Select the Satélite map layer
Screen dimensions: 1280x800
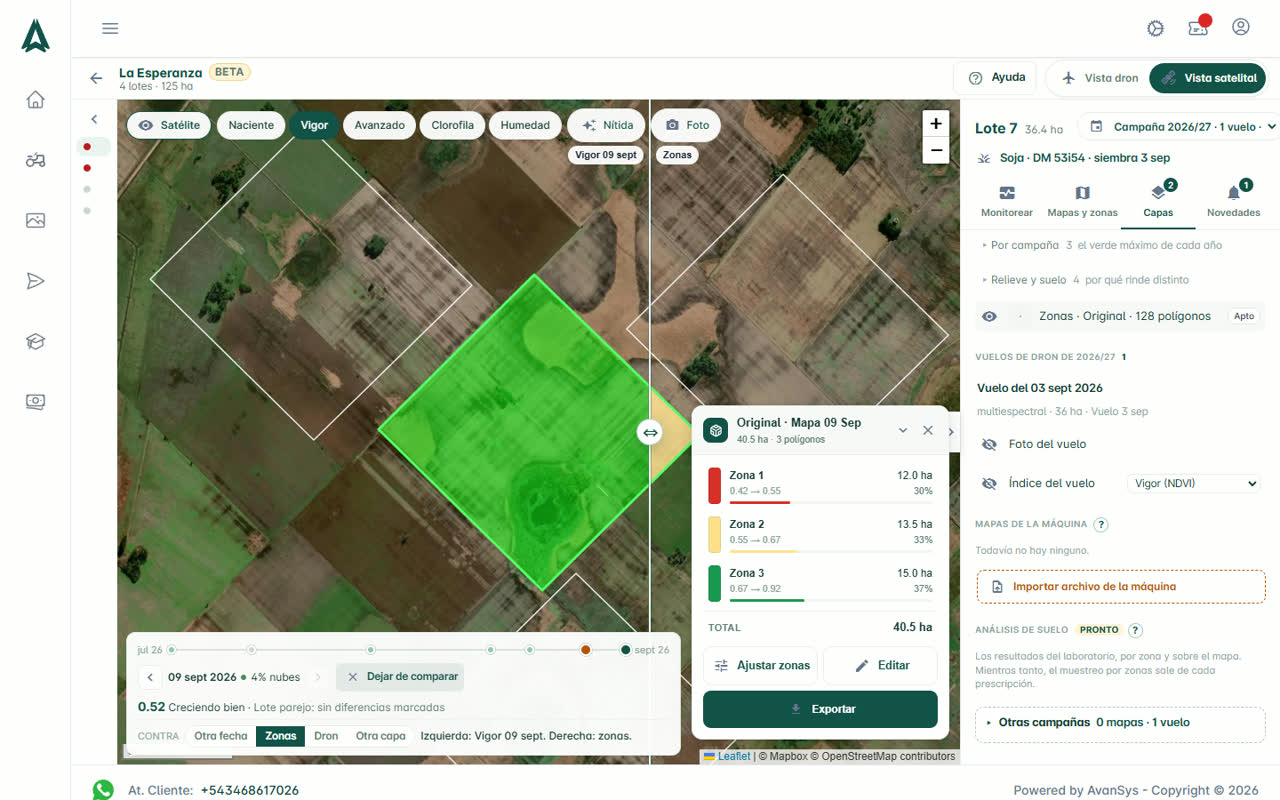169,125
